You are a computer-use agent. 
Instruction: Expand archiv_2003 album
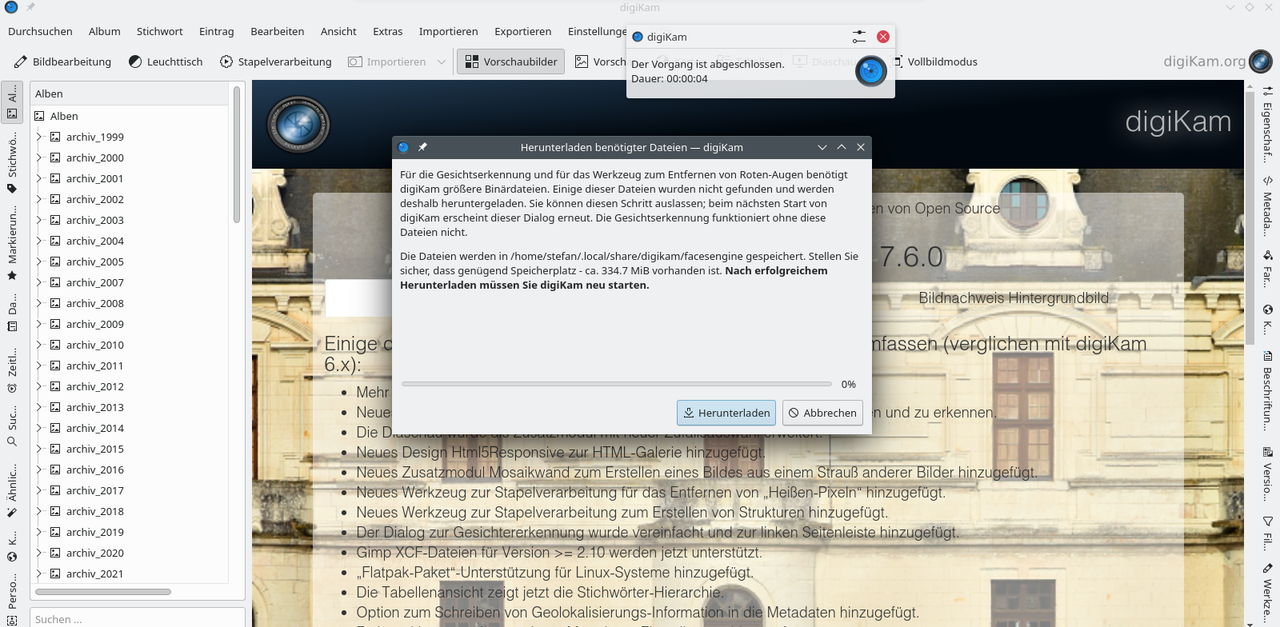(x=39, y=220)
